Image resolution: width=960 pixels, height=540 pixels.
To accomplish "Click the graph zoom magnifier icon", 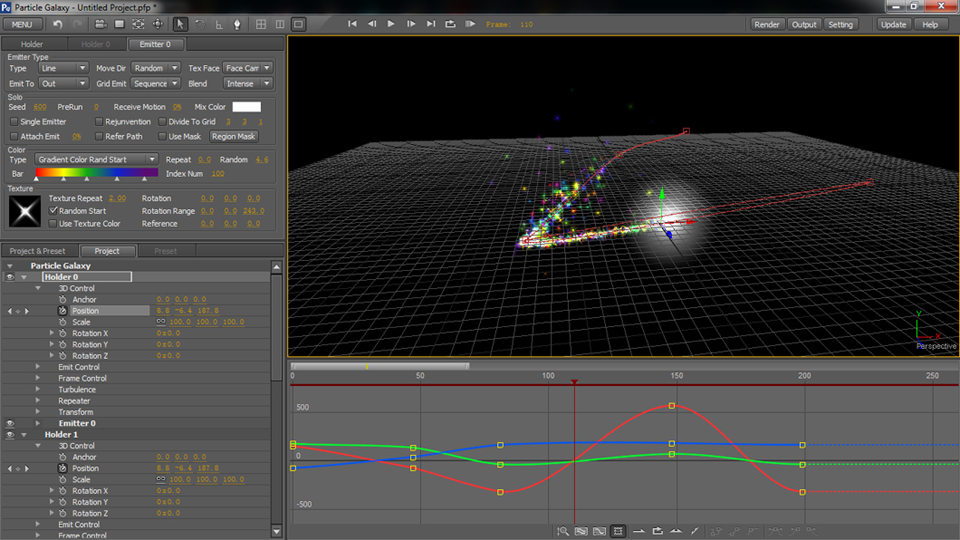I will pyautogui.click(x=563, y=531).
